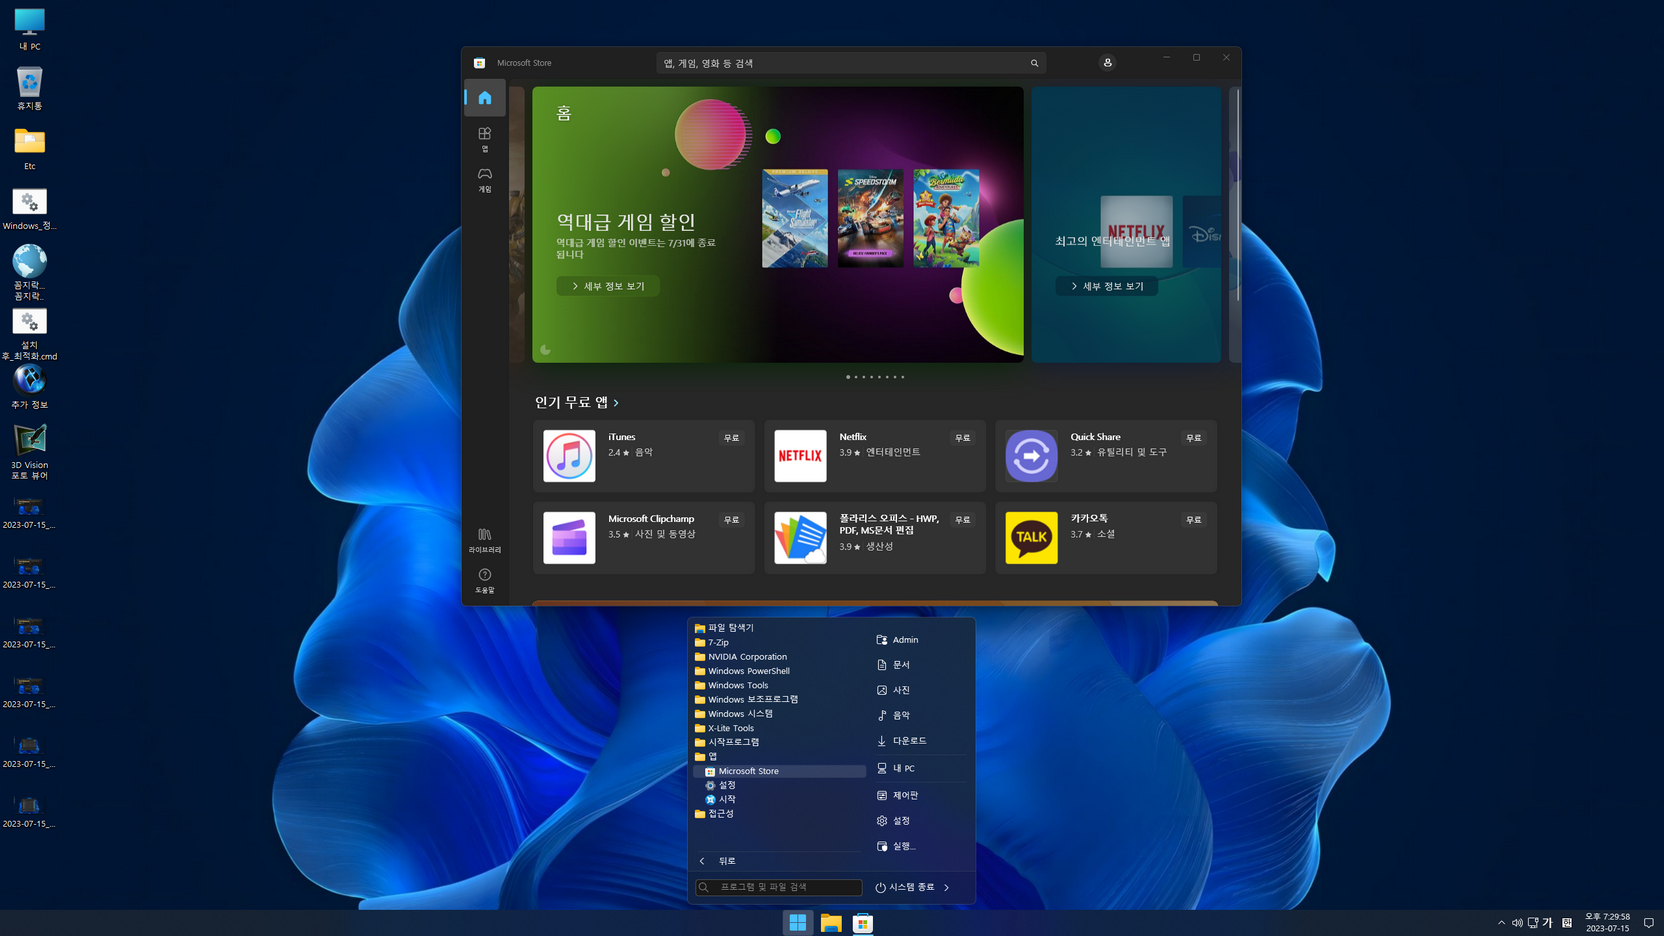
Task: Expand Windows 시스템 folder
Action: pos(740,714)
